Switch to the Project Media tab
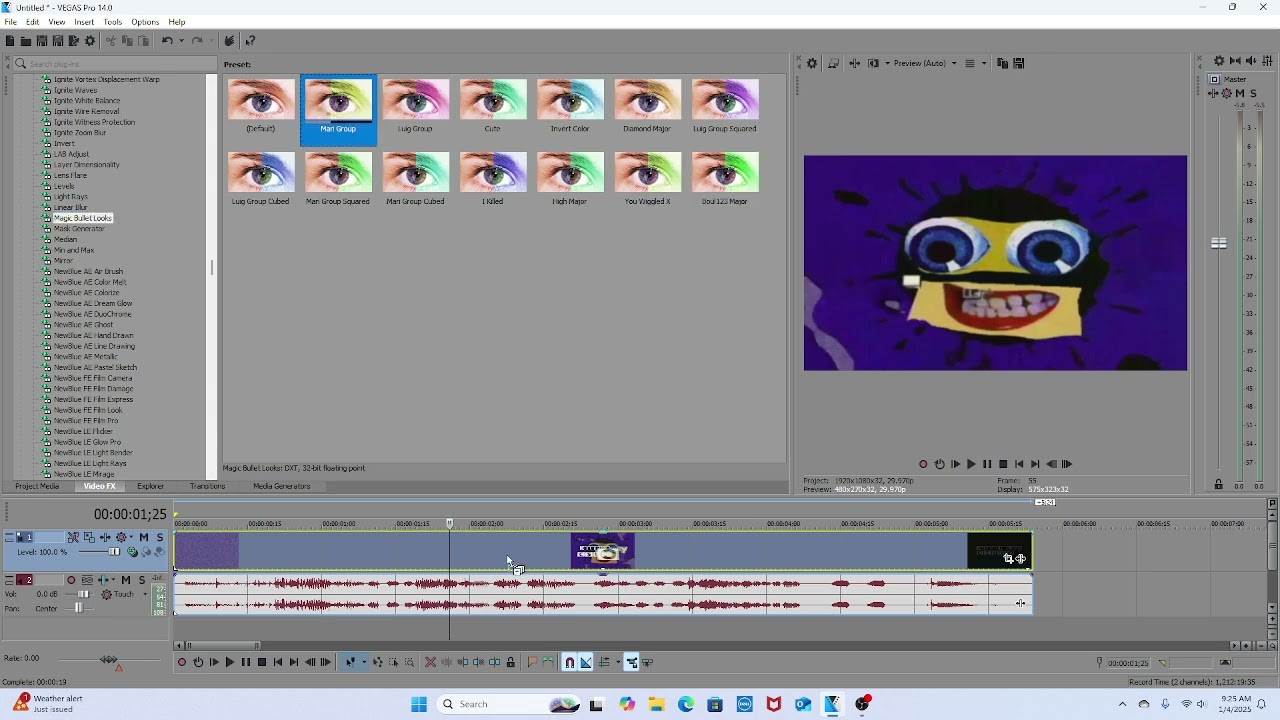 point(37,487)
